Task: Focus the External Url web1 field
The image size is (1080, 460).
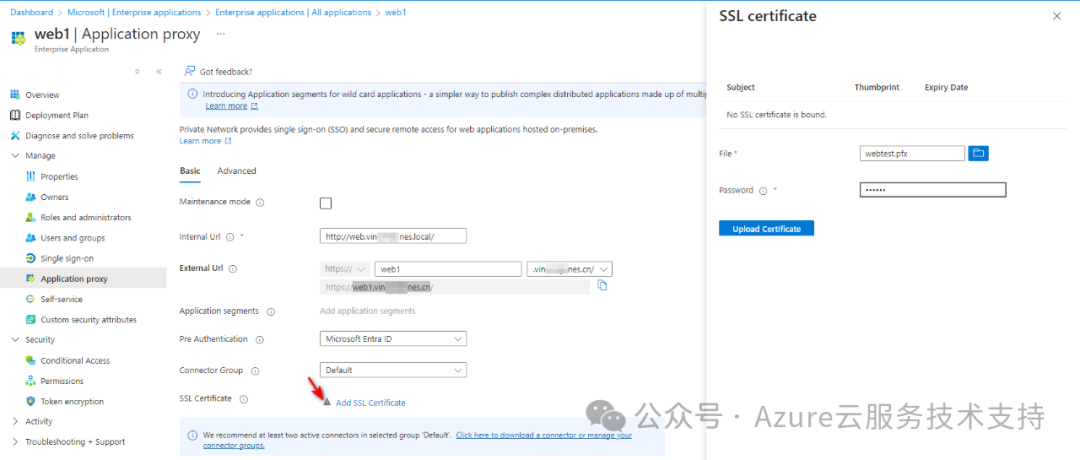Action: 448,269
